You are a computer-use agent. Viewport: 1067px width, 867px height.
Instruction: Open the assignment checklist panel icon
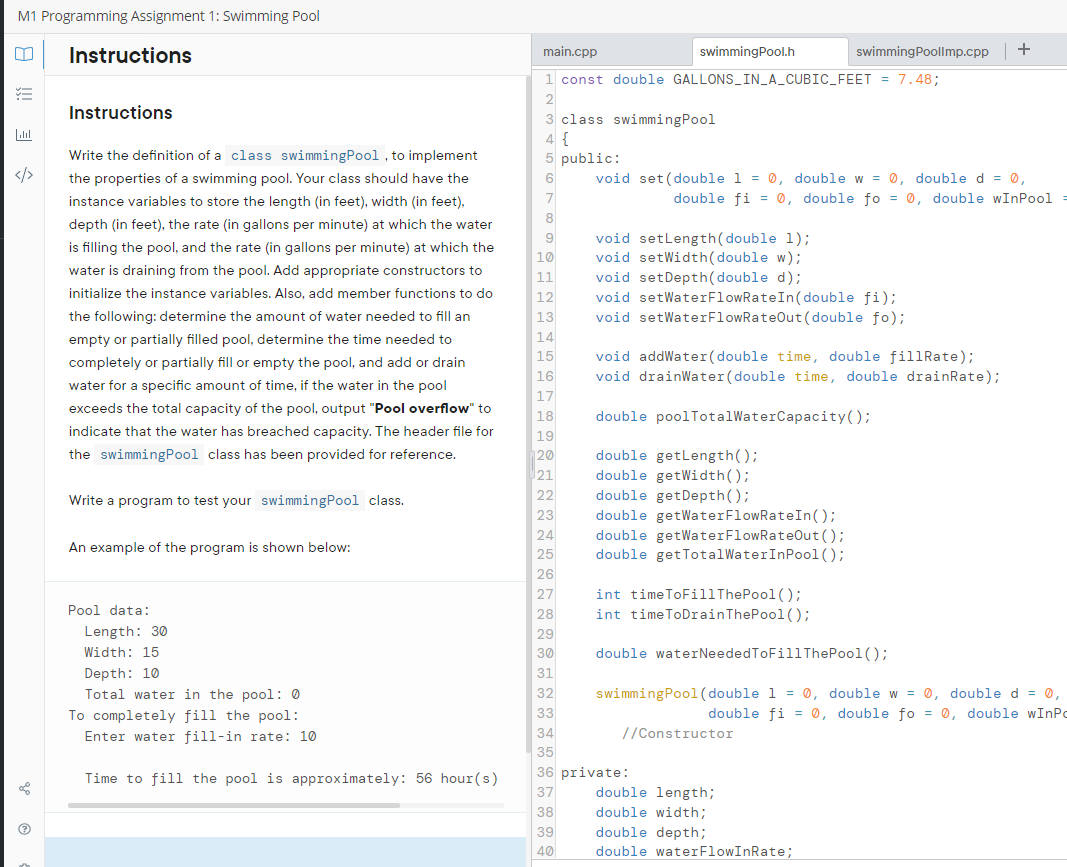(23, 94)
